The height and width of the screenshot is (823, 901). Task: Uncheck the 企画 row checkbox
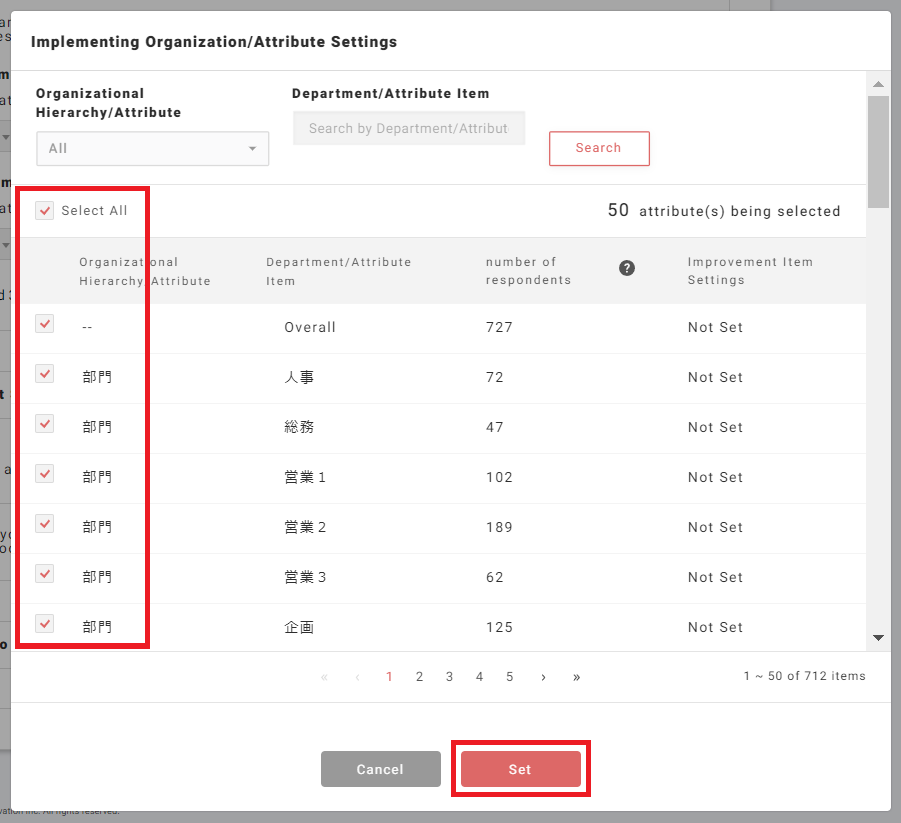tap(45, 624)
